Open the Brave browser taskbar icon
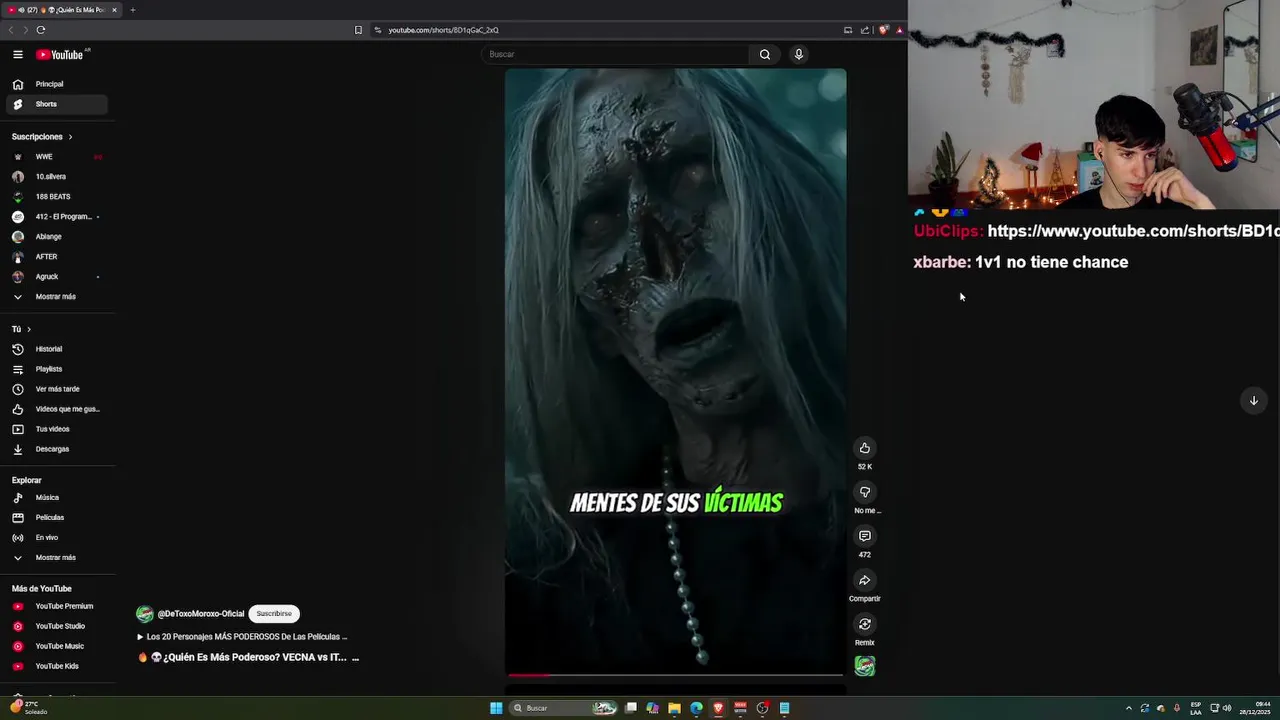1280x720 pixels. coord(719,708)
